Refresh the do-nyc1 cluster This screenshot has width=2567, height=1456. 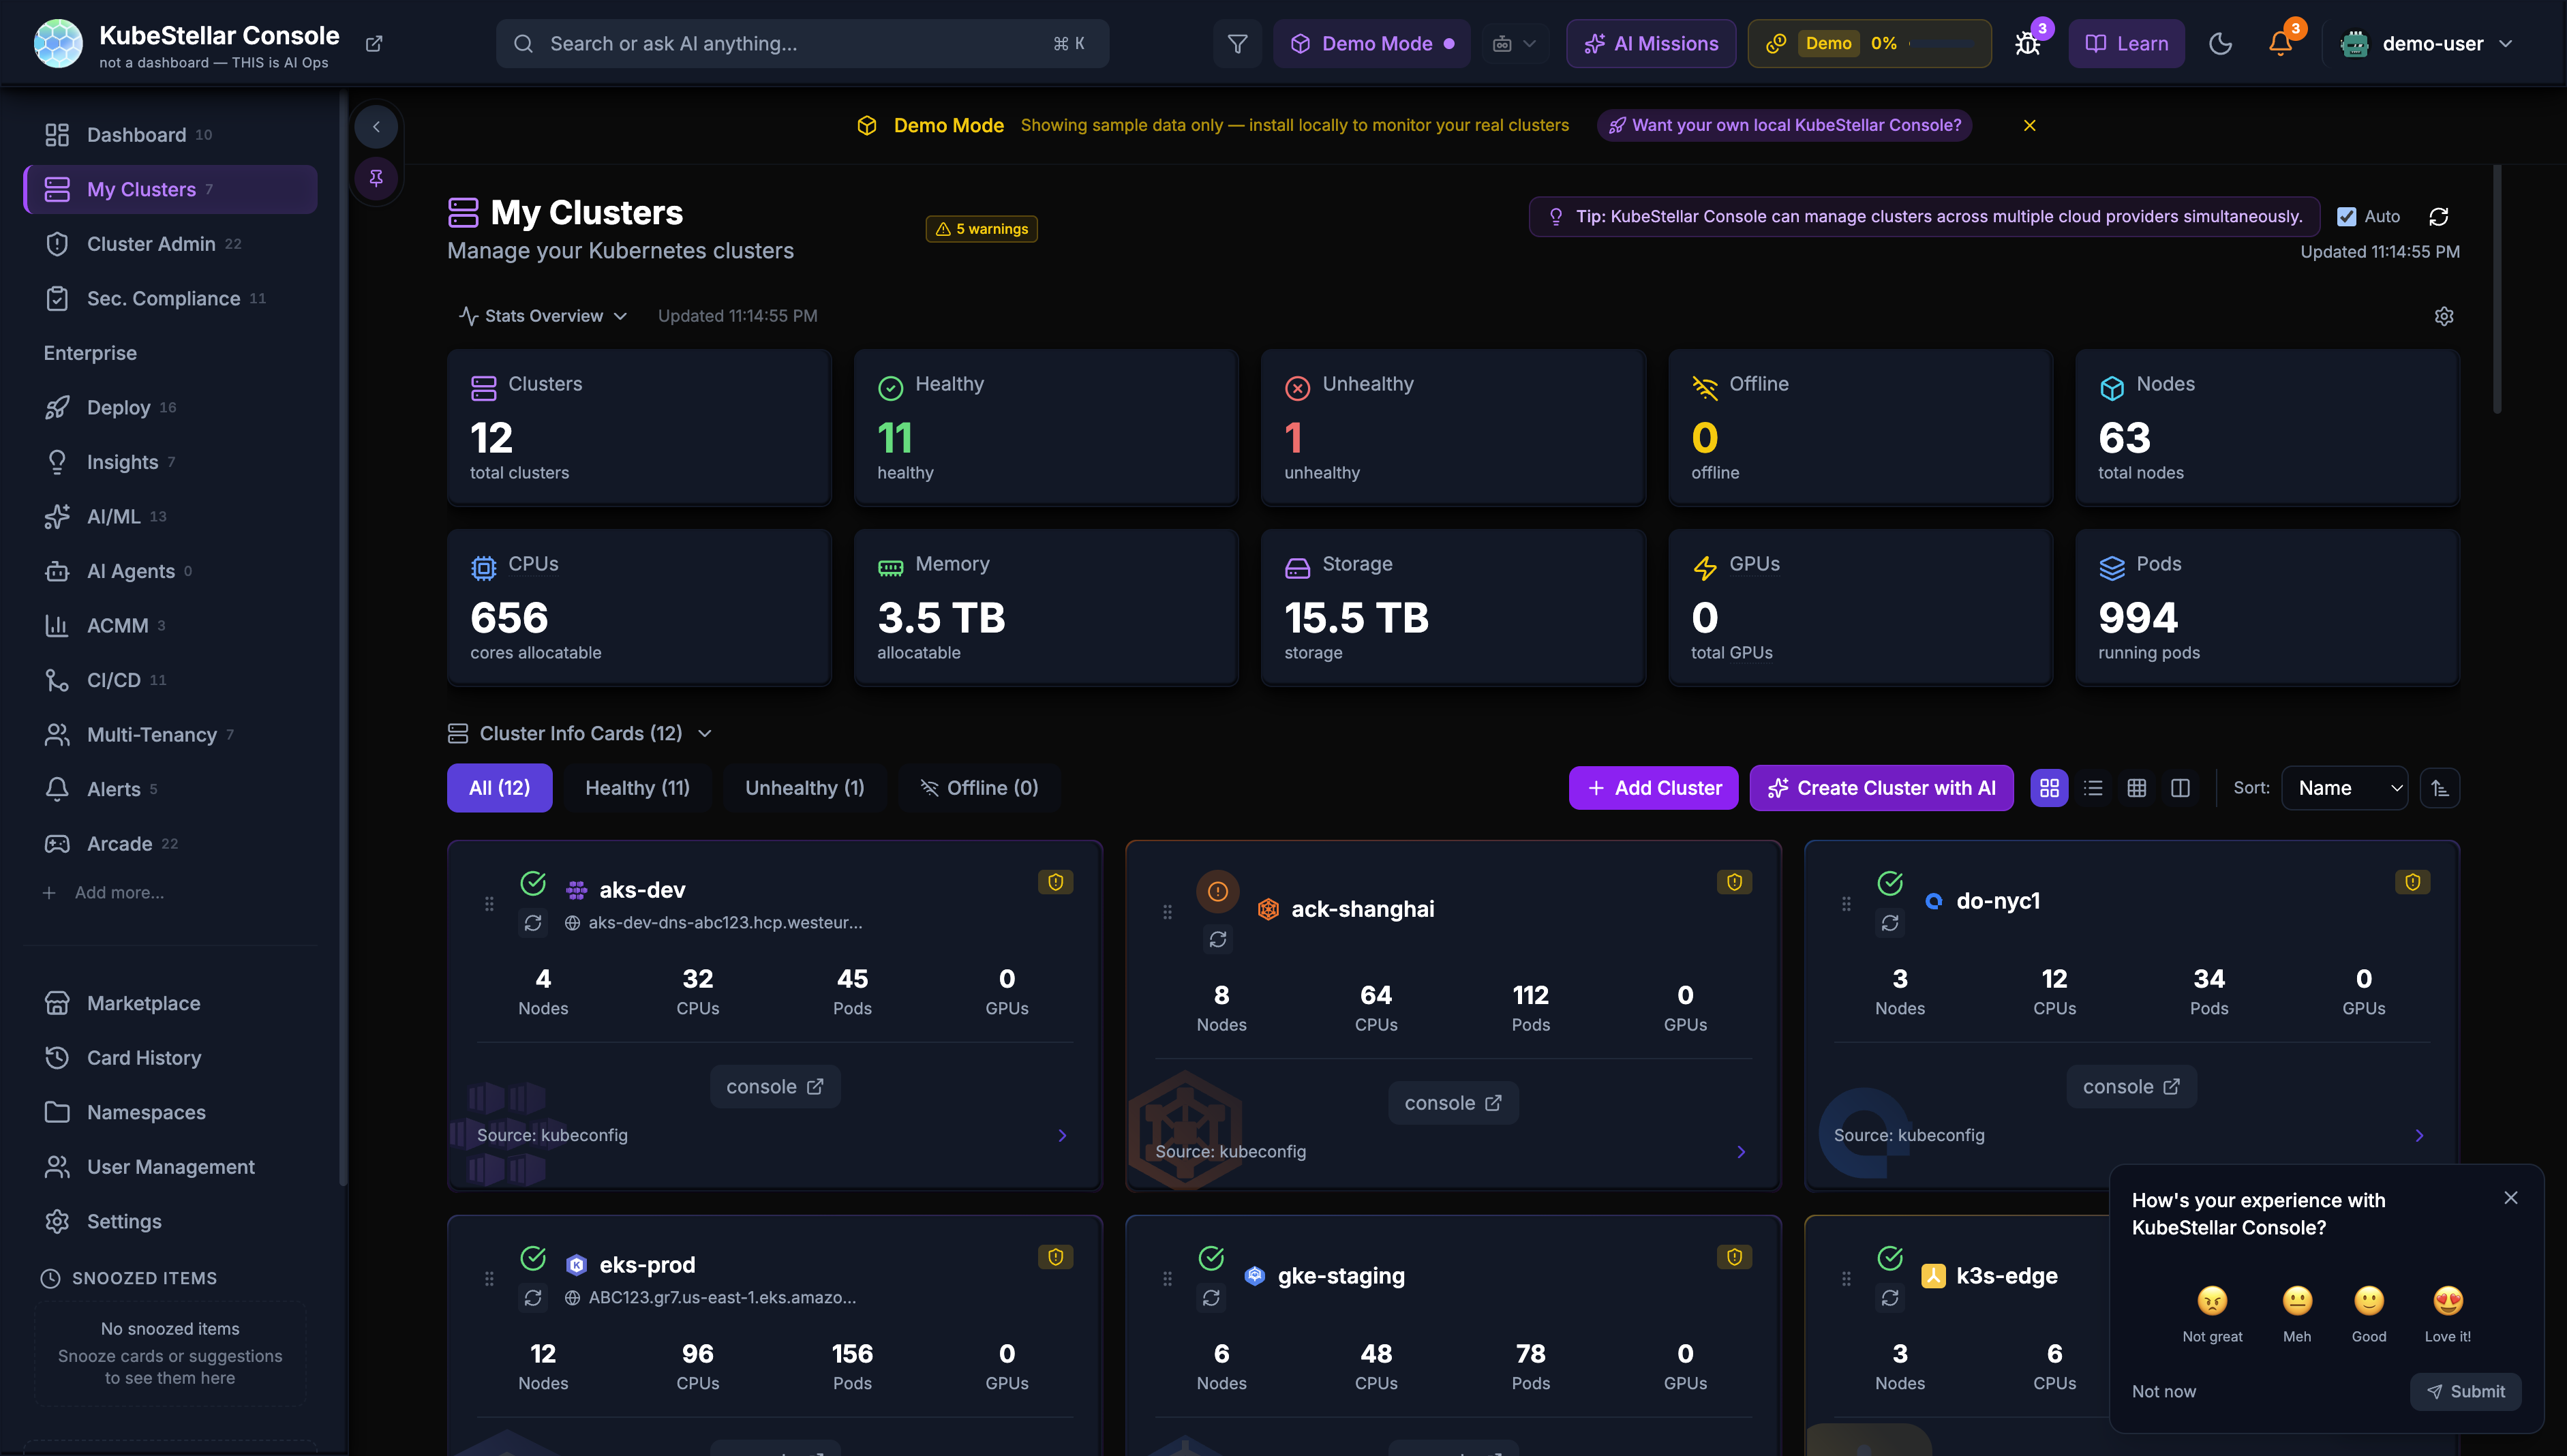tap(1890, 923)
